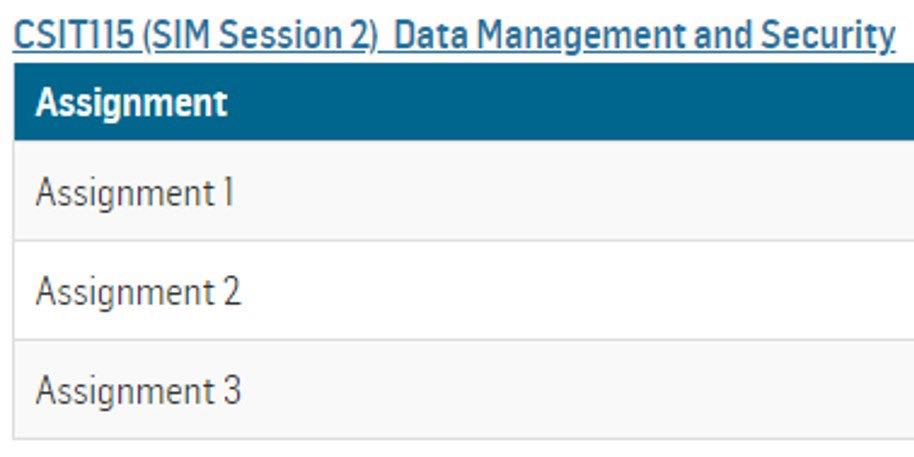Click the 'Assignment 2' label text
This screenshot has width=914, height=457.
[x=138, y=292]
